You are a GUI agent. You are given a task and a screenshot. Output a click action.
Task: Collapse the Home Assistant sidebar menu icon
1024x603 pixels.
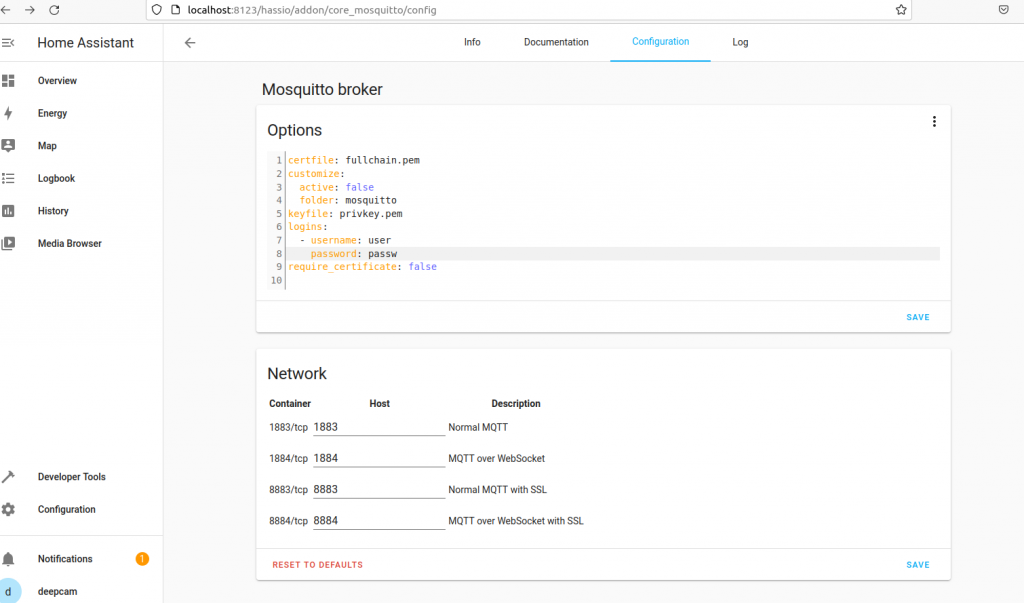(x=8, y=42)
